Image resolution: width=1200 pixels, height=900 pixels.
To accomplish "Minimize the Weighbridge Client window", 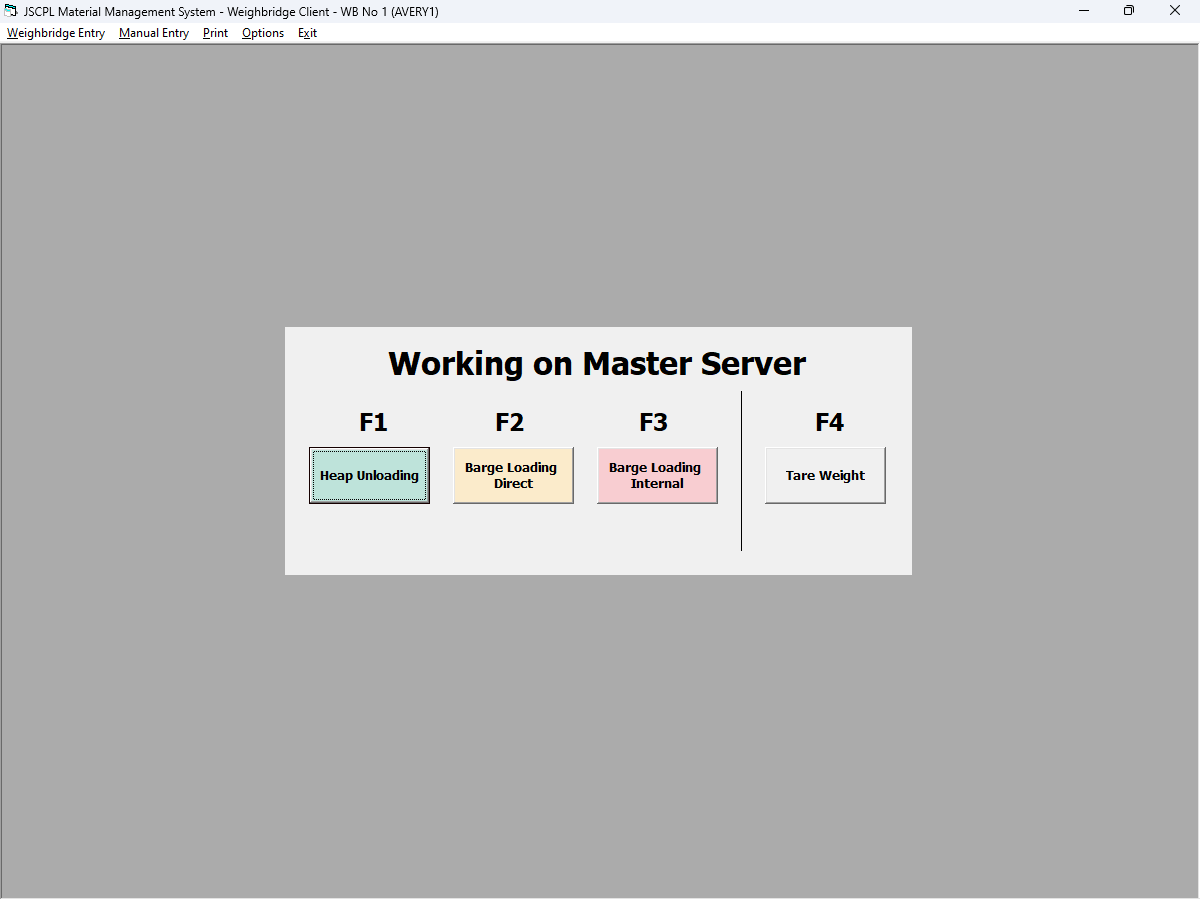I will [1083, 10].
